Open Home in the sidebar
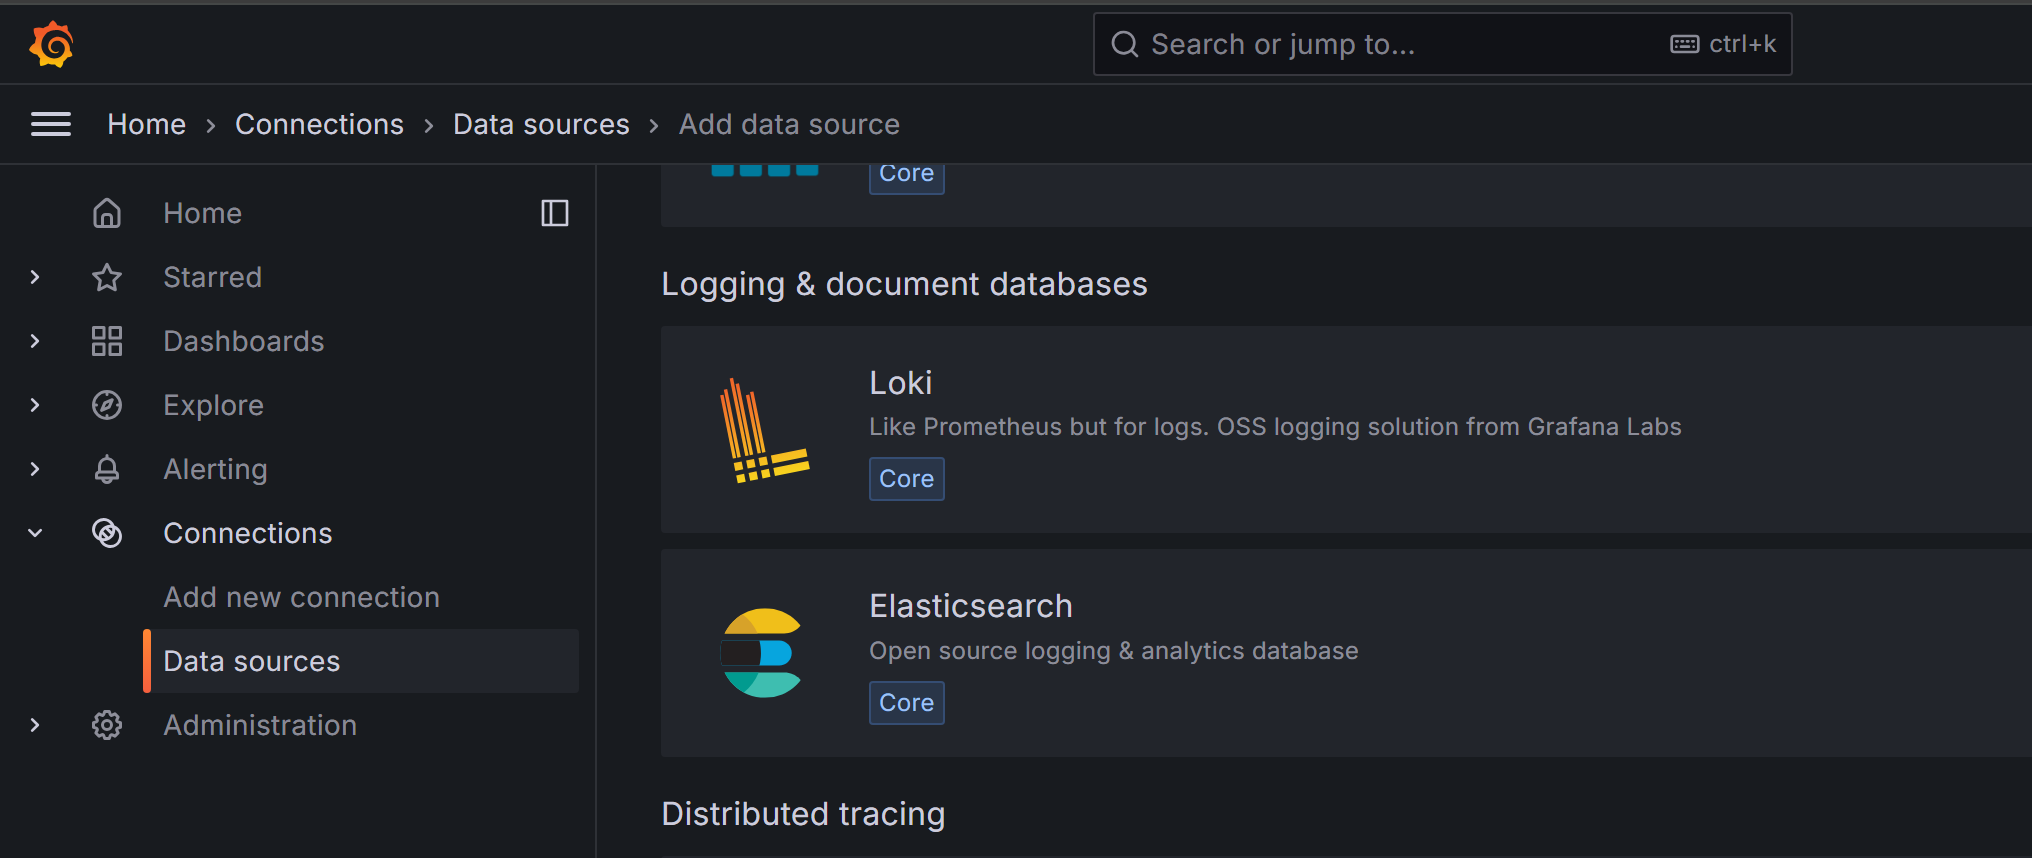The image size is (2032, 858). (203, 213)
